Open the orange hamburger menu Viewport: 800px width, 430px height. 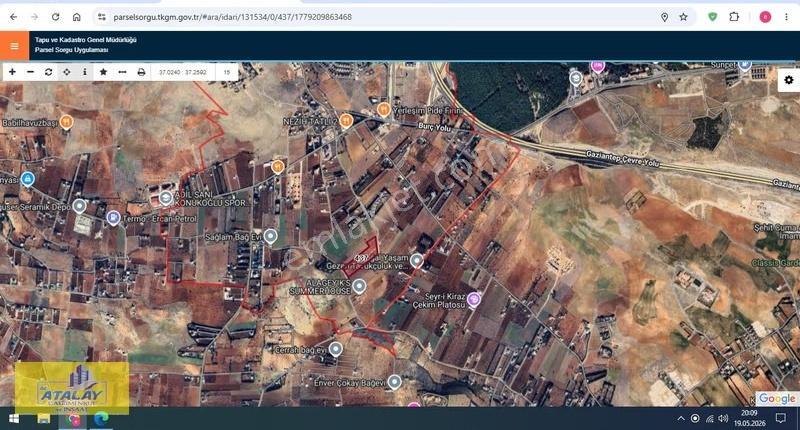click(14, 46)
